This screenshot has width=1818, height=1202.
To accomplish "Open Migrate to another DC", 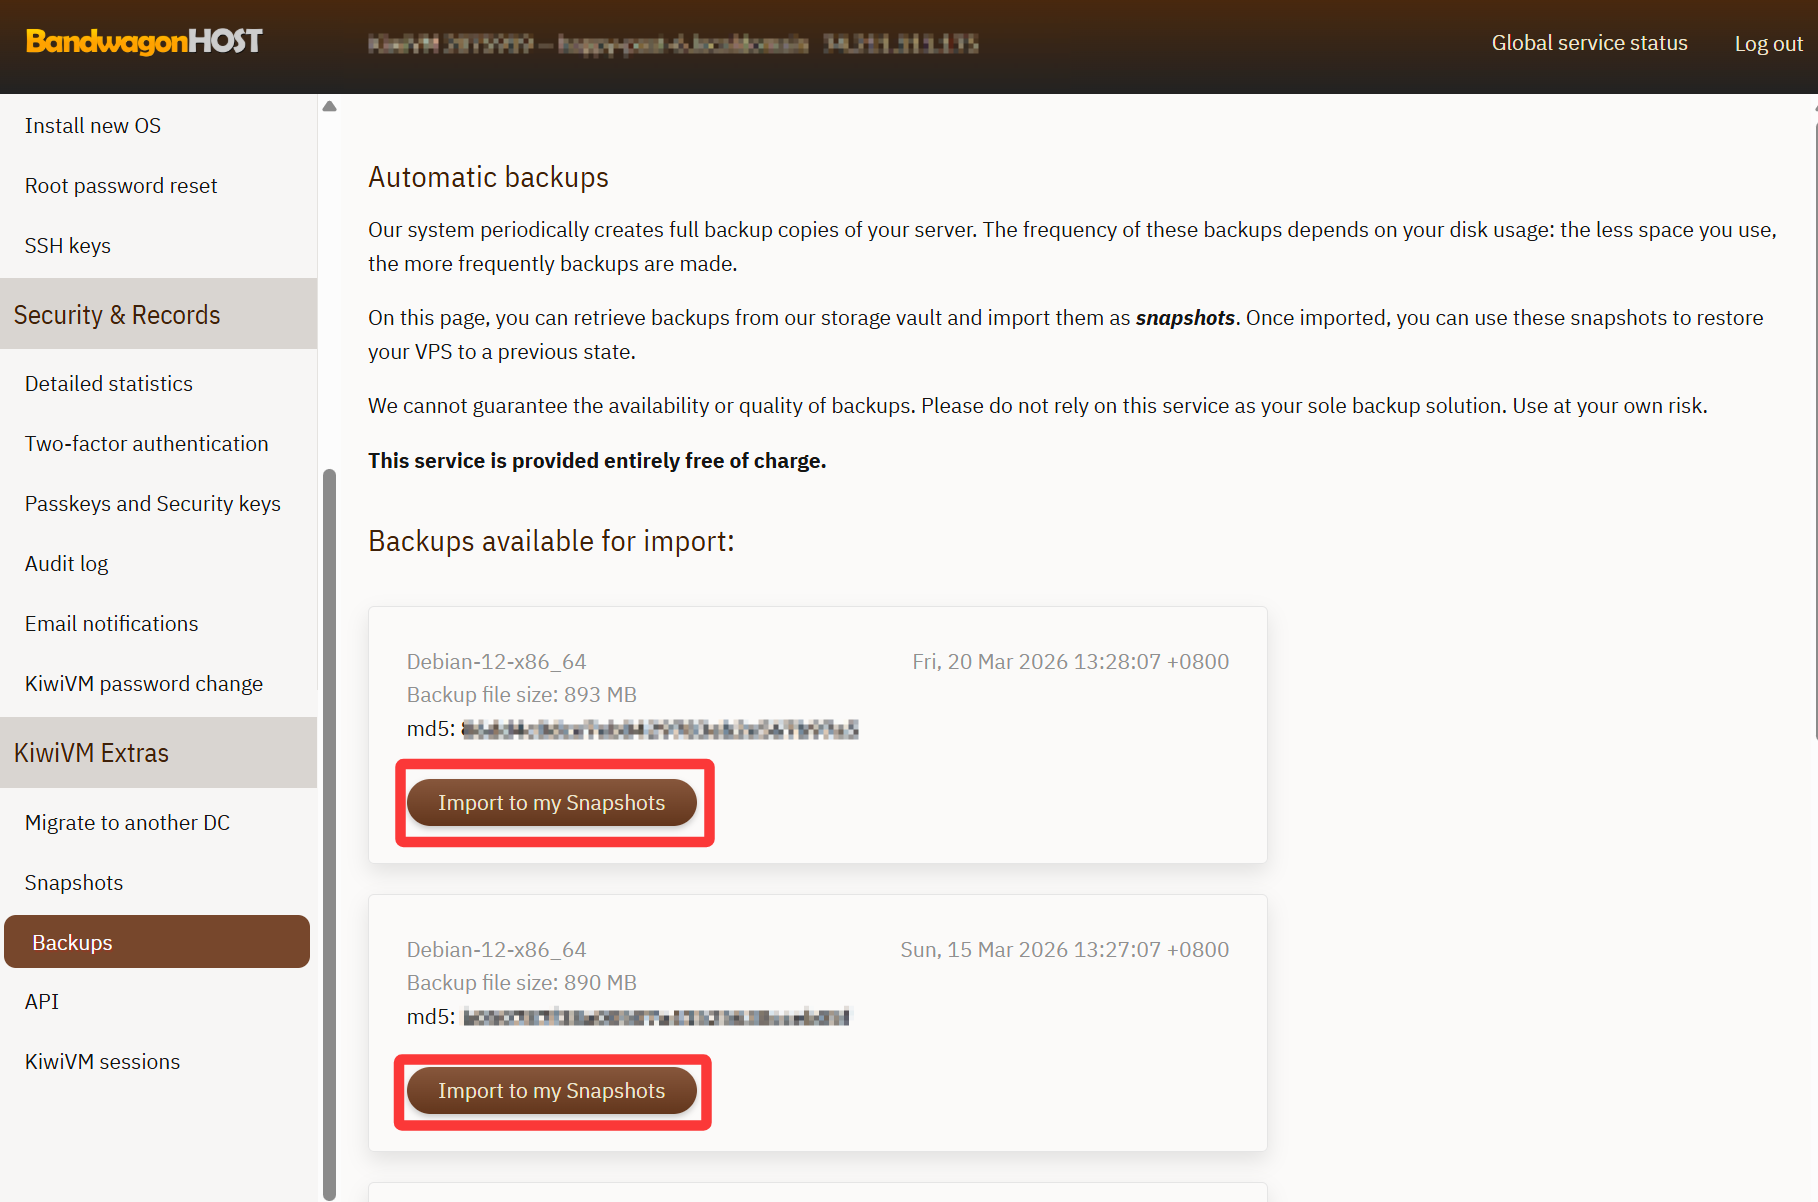I will tap(128, 823).
